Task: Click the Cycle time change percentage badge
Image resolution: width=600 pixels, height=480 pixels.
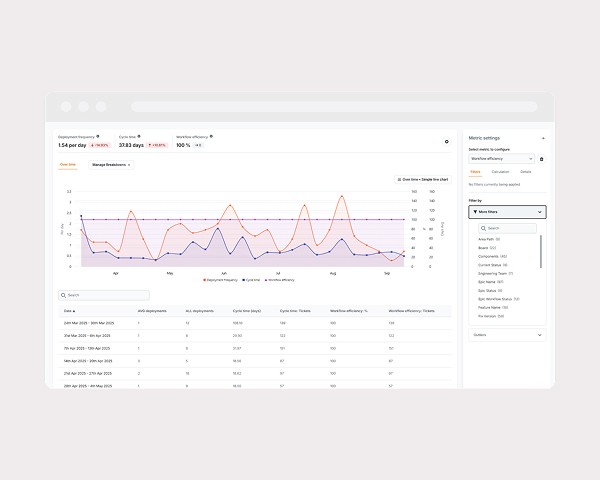Action: [157, 145]
